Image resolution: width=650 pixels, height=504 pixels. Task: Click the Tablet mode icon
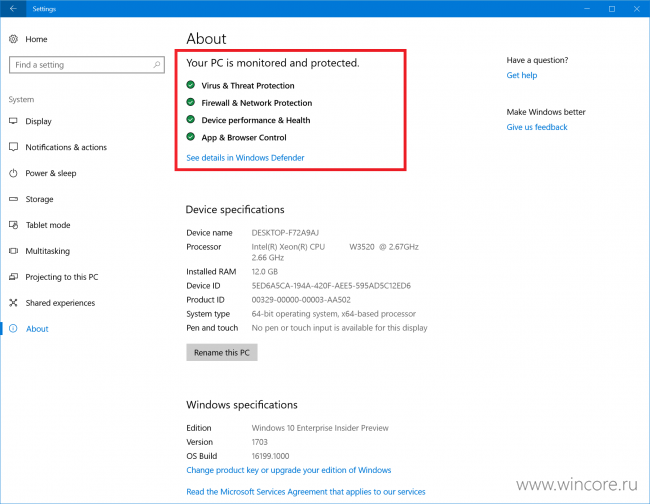pyautogui.click(x=13, y=225)
